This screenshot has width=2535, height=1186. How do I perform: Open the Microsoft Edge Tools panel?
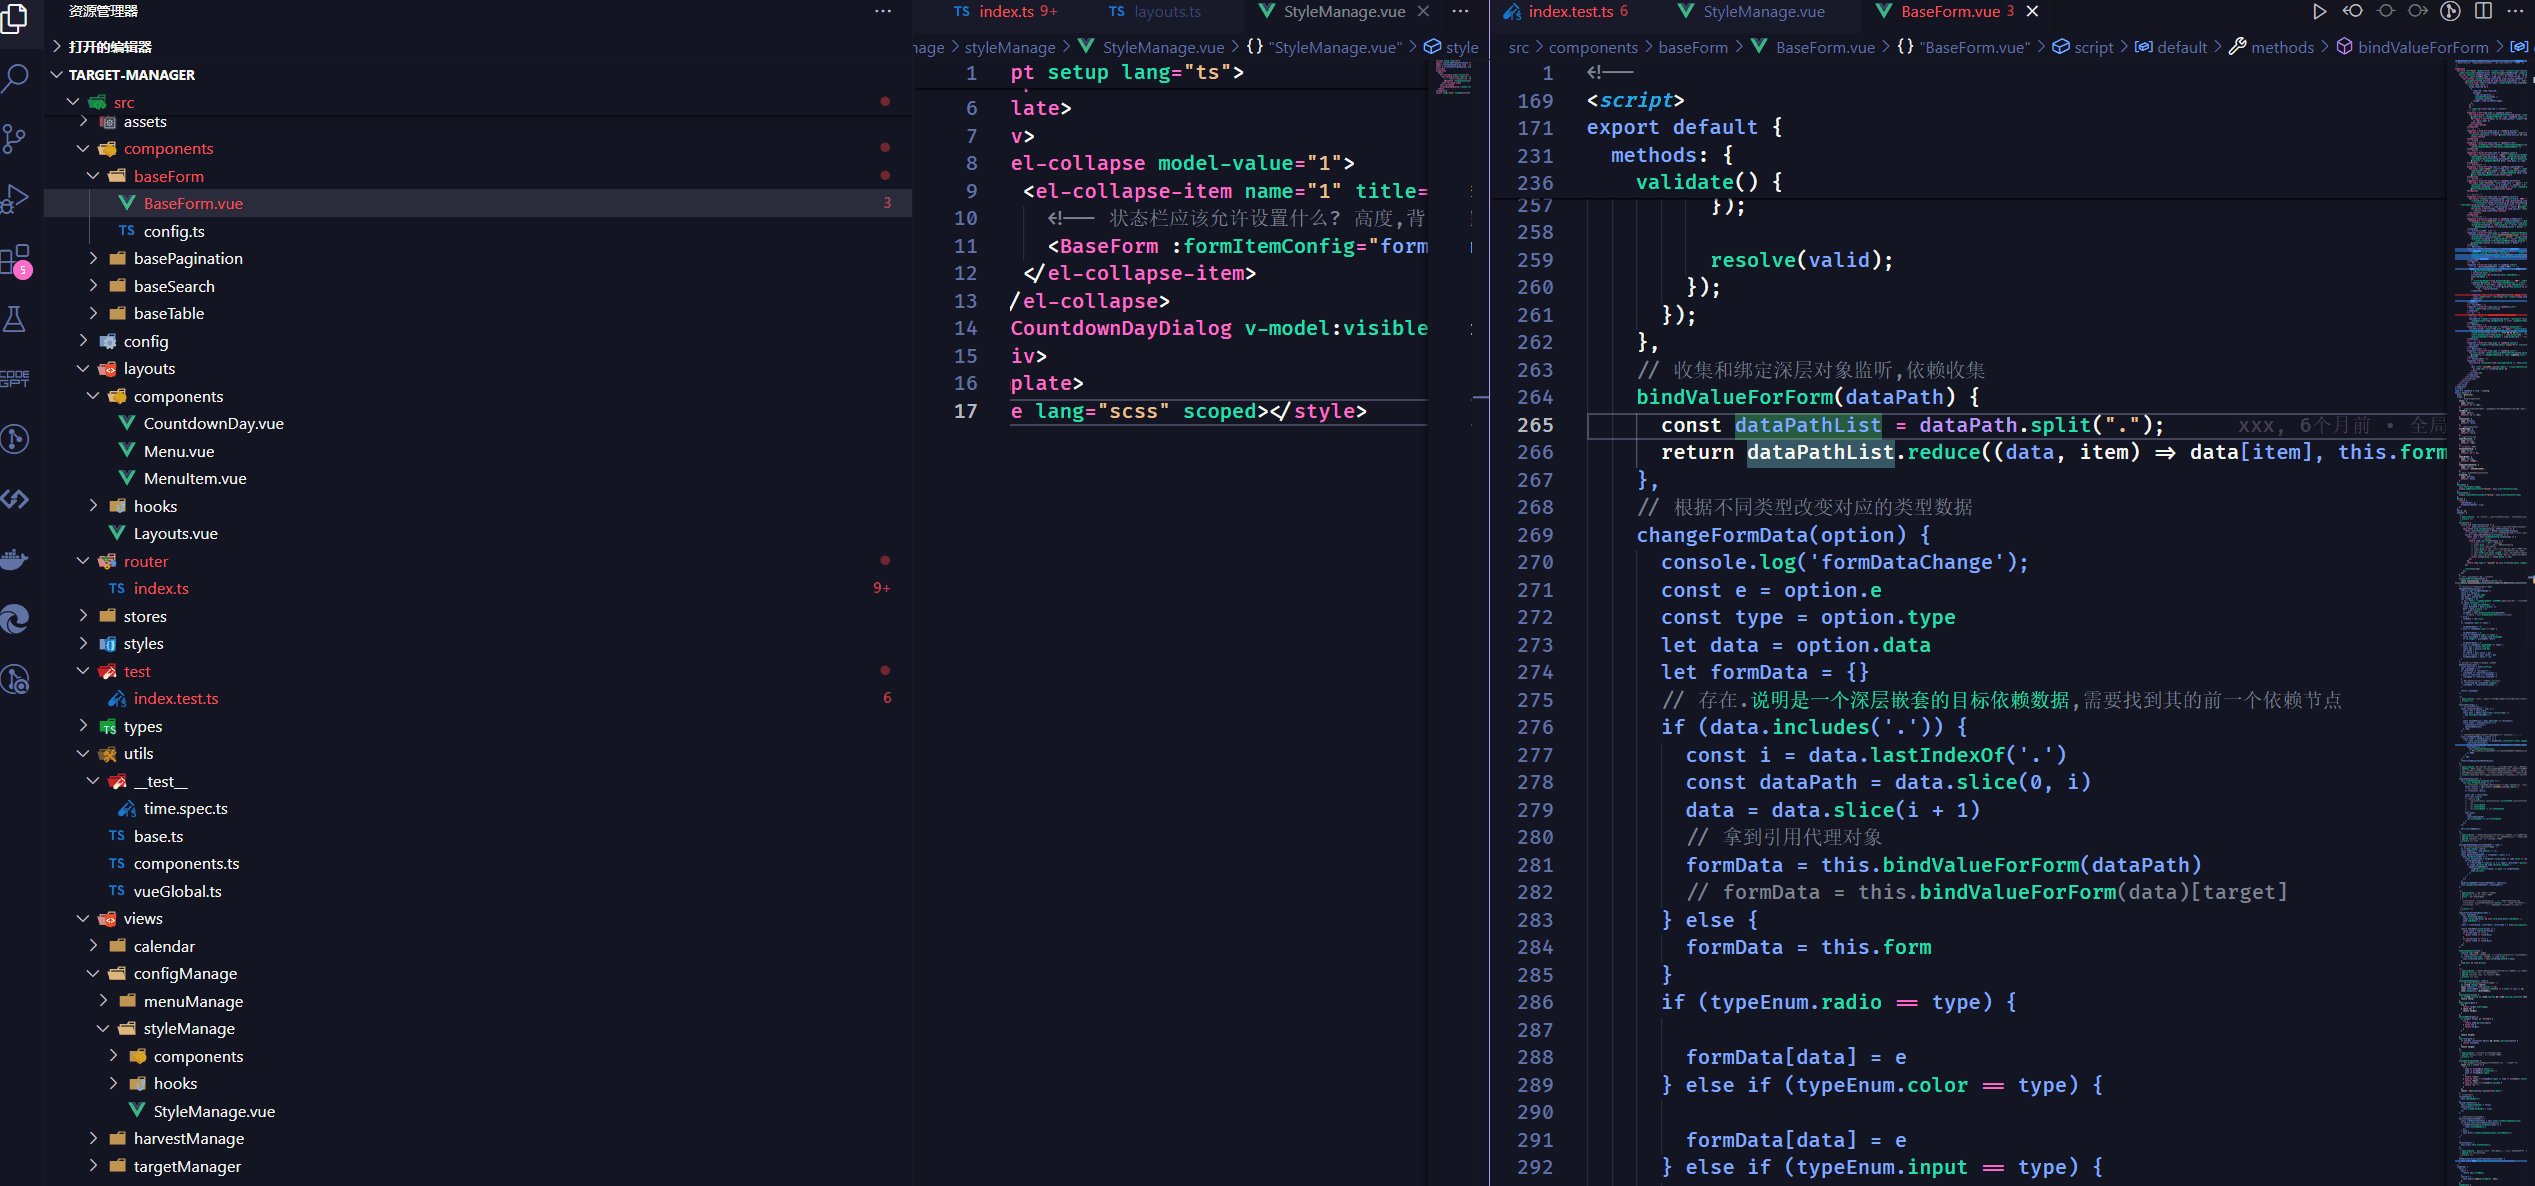point(16,618)
